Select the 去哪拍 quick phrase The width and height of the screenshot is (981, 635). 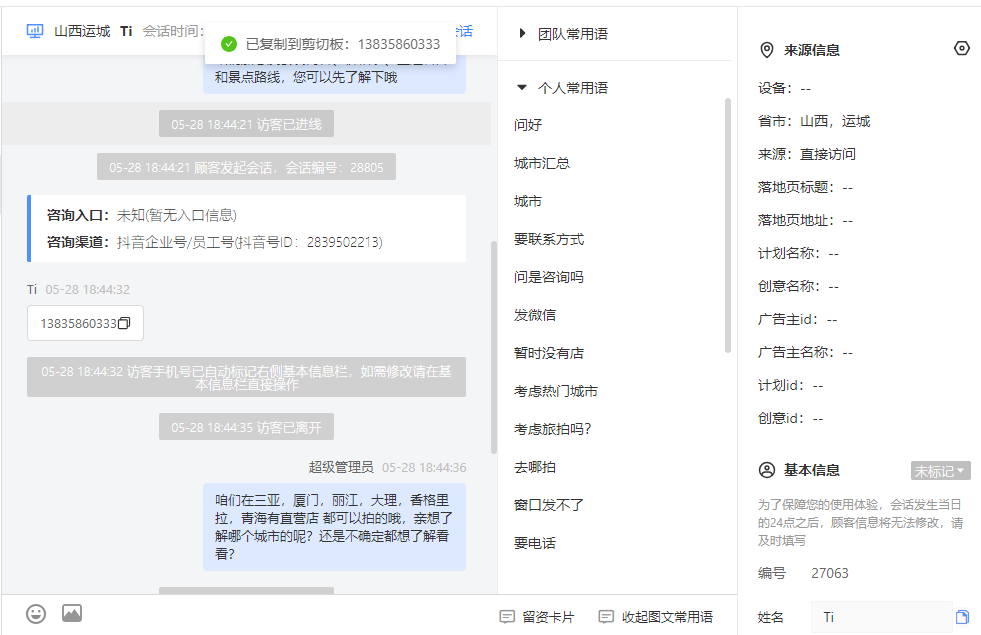coord(535,467)
